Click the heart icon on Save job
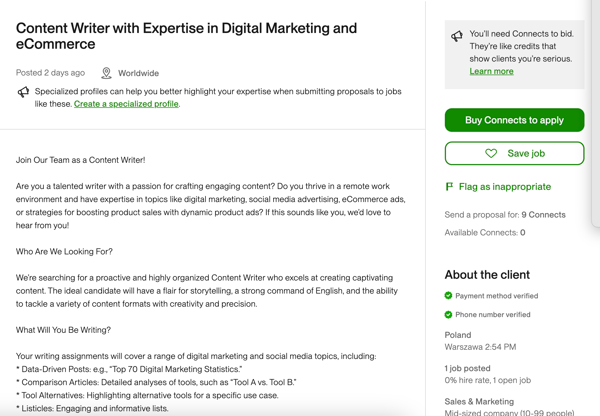 coord(491,153)
